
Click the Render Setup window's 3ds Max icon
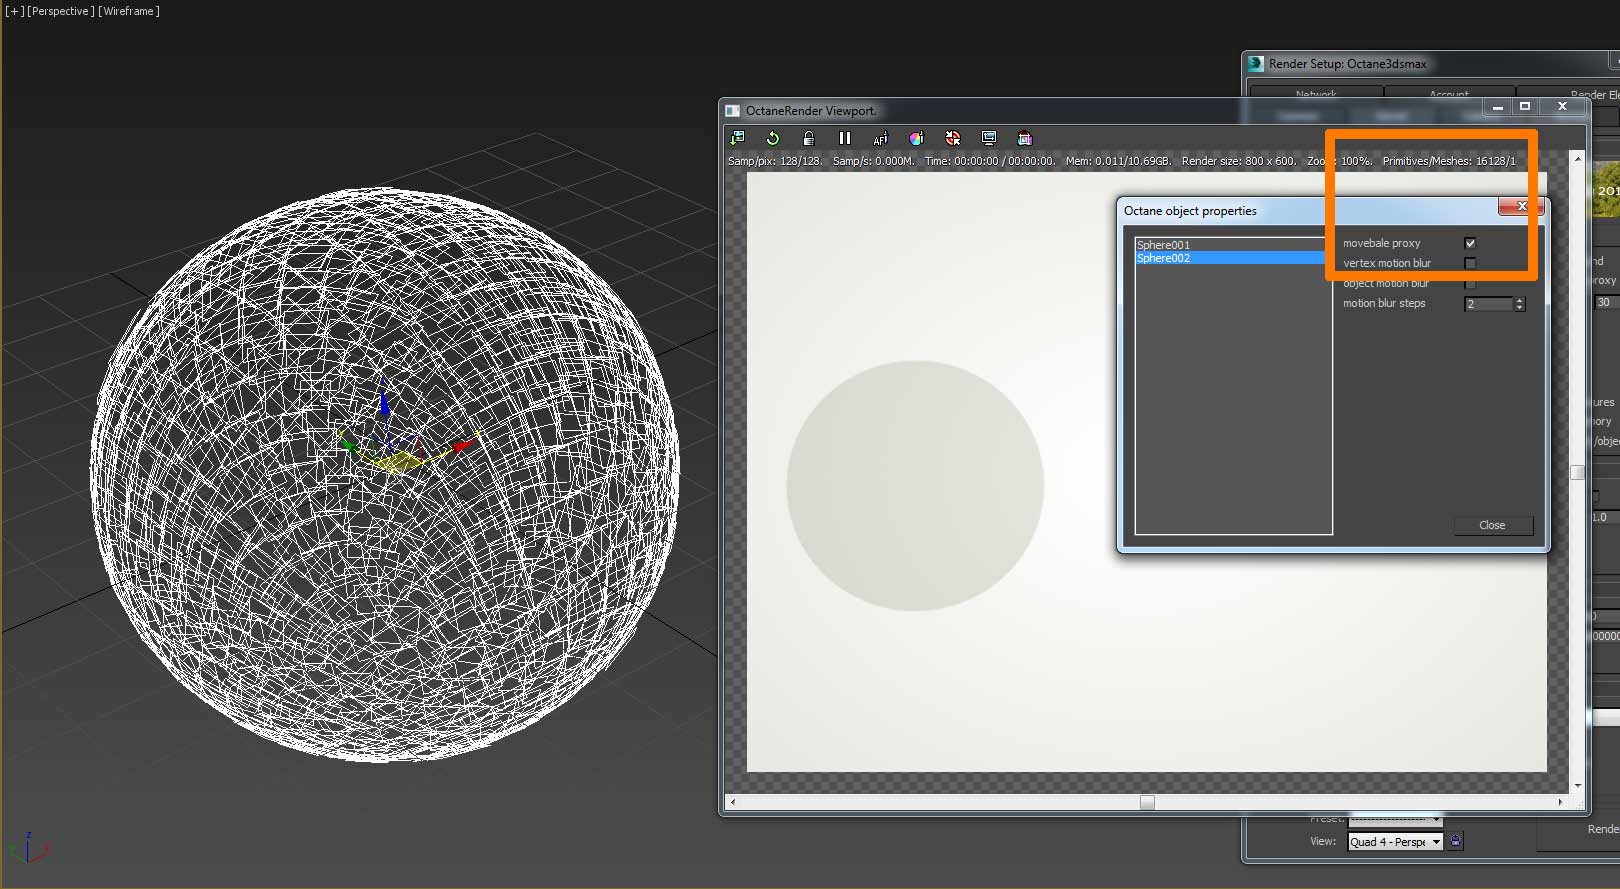(x=1256, y=63)
